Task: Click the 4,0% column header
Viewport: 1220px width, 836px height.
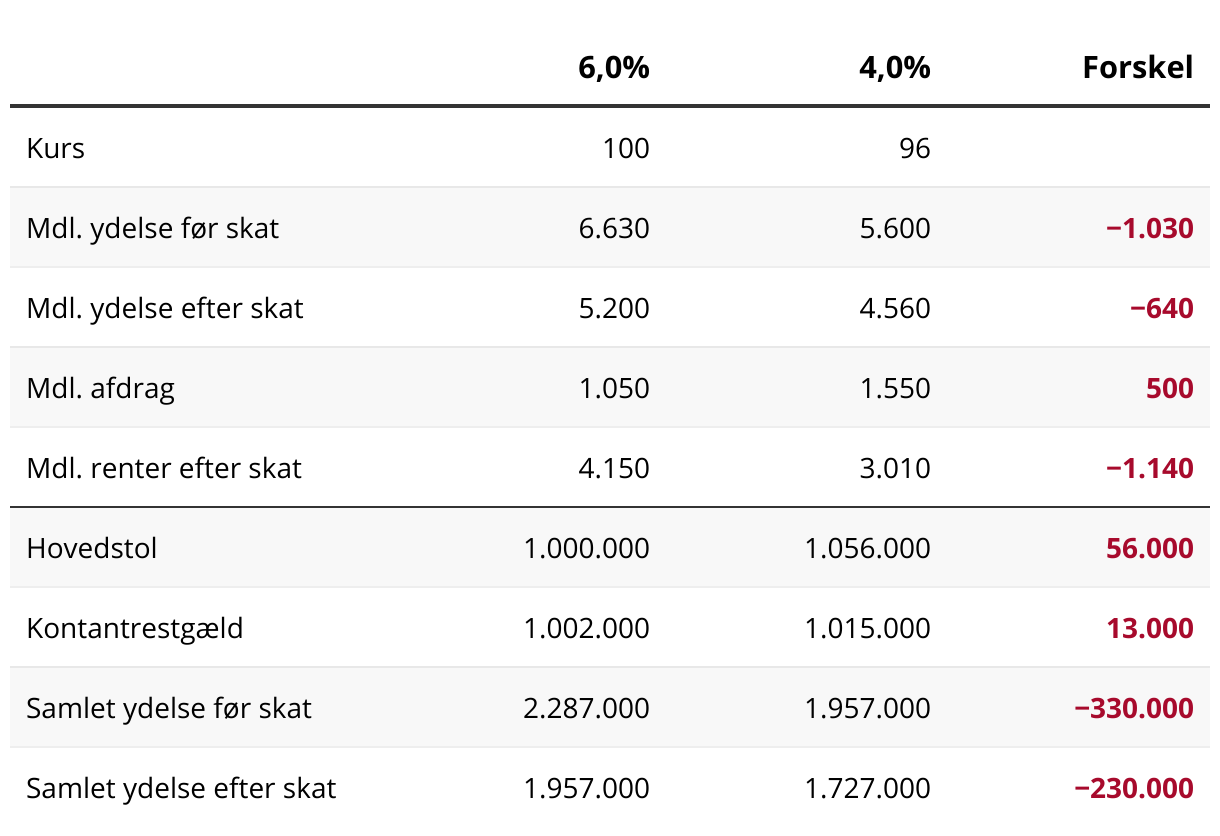Action: pyautogui.click(x=894, y=68)
